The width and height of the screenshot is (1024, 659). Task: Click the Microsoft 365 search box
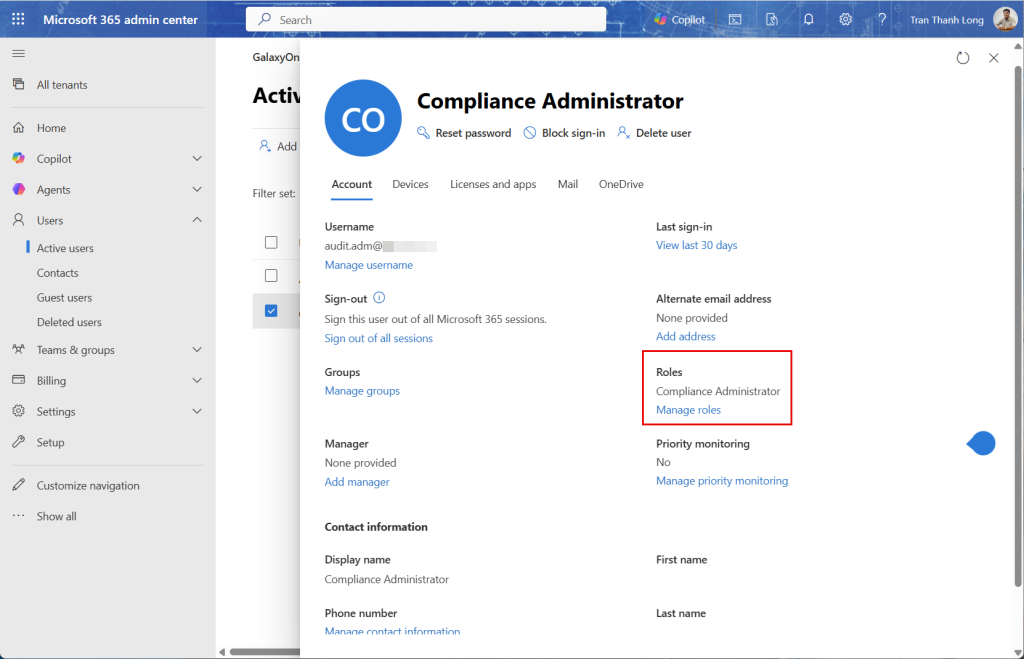(426, 20)
